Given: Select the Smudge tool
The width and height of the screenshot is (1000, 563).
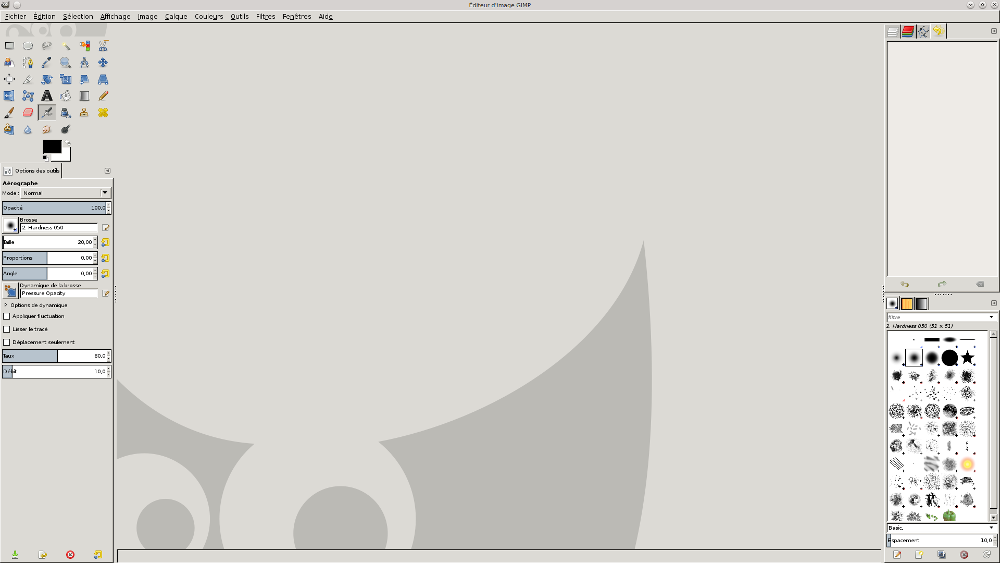Looking at the screenshot, I should [47, 129].
